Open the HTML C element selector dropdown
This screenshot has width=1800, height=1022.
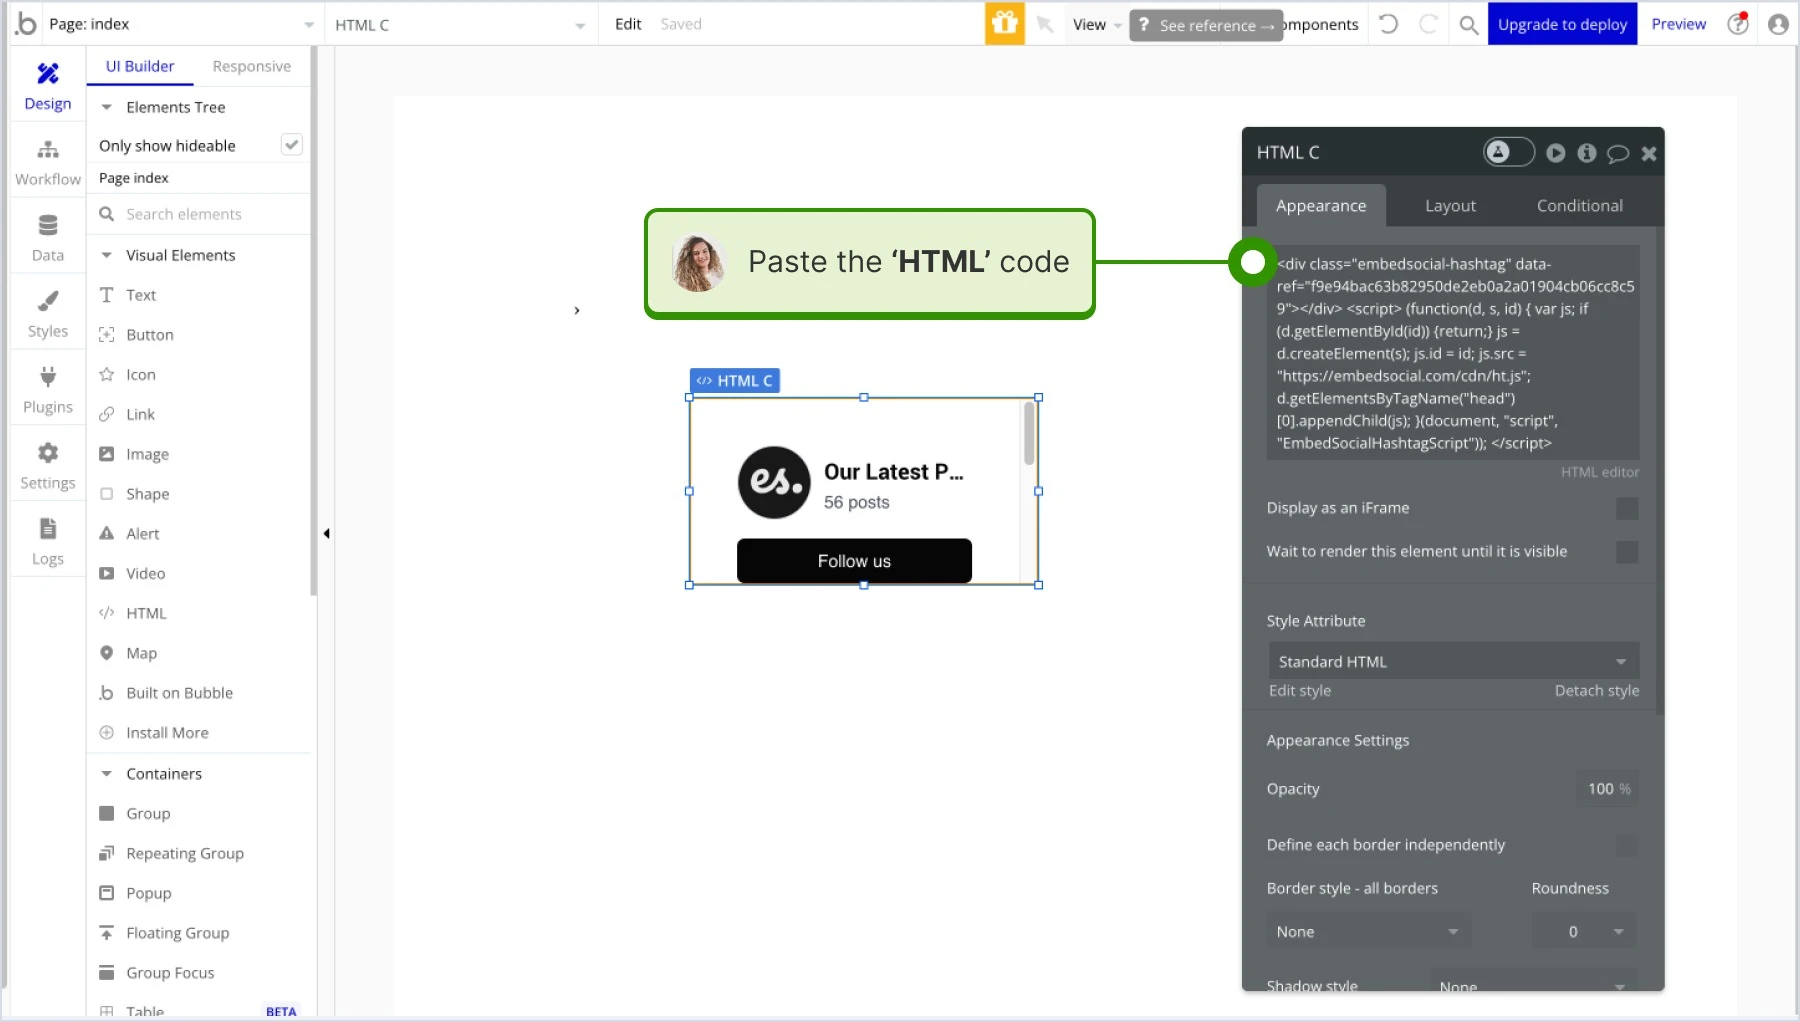460,25
